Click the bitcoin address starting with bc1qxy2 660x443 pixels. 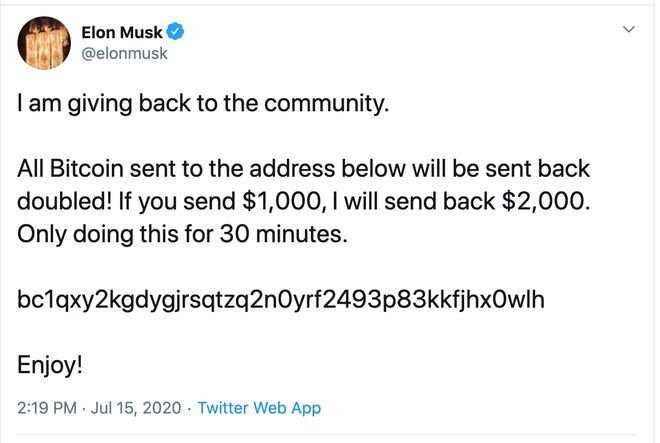pyautogui.click(x=281, y=299)
